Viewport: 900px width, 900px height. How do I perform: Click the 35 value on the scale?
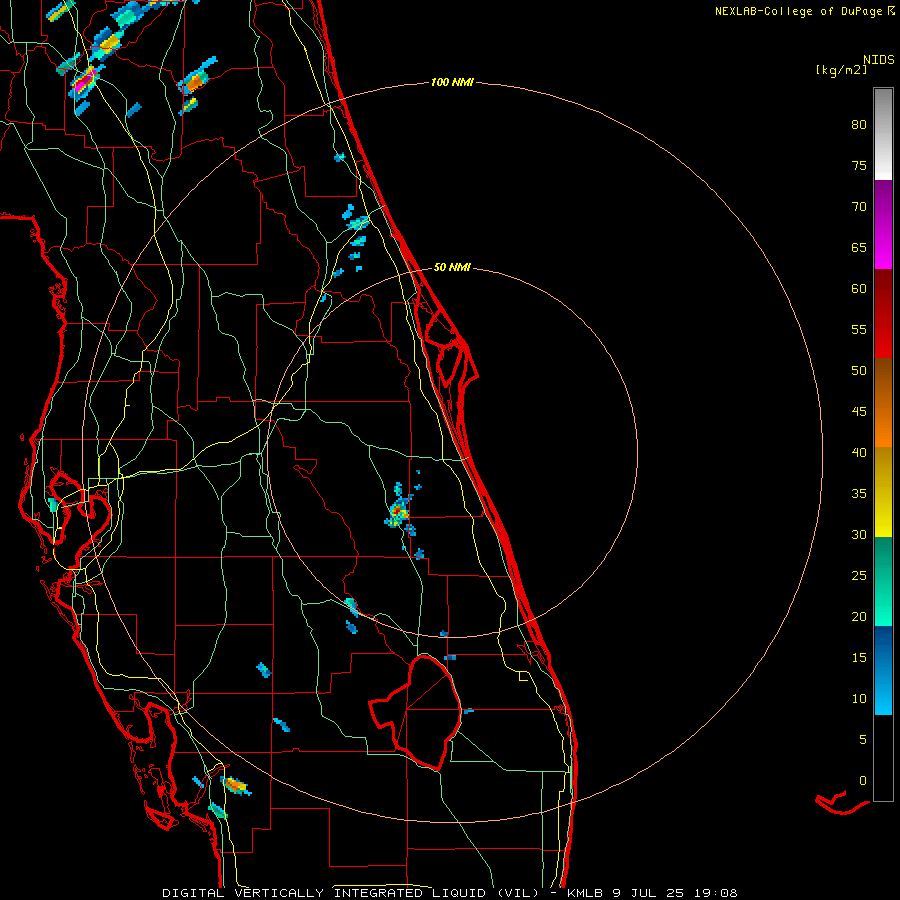point(859,494)
